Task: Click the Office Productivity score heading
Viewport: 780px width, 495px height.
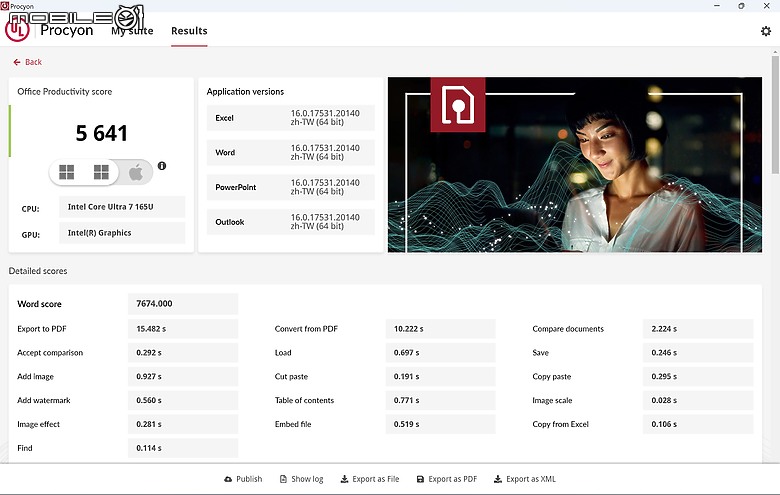Action: pyautogui.click(x=65, y=92)
